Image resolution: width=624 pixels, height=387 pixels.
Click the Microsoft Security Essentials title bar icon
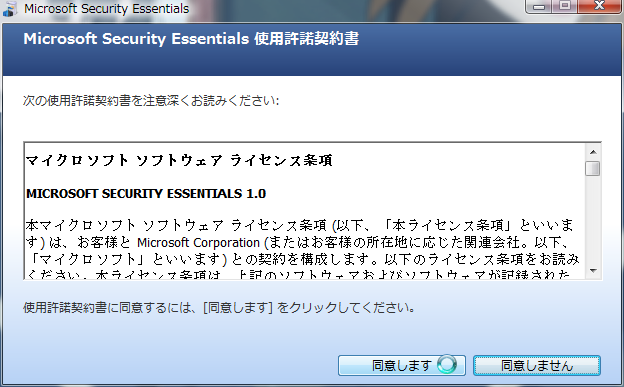[x=10, y=9]
